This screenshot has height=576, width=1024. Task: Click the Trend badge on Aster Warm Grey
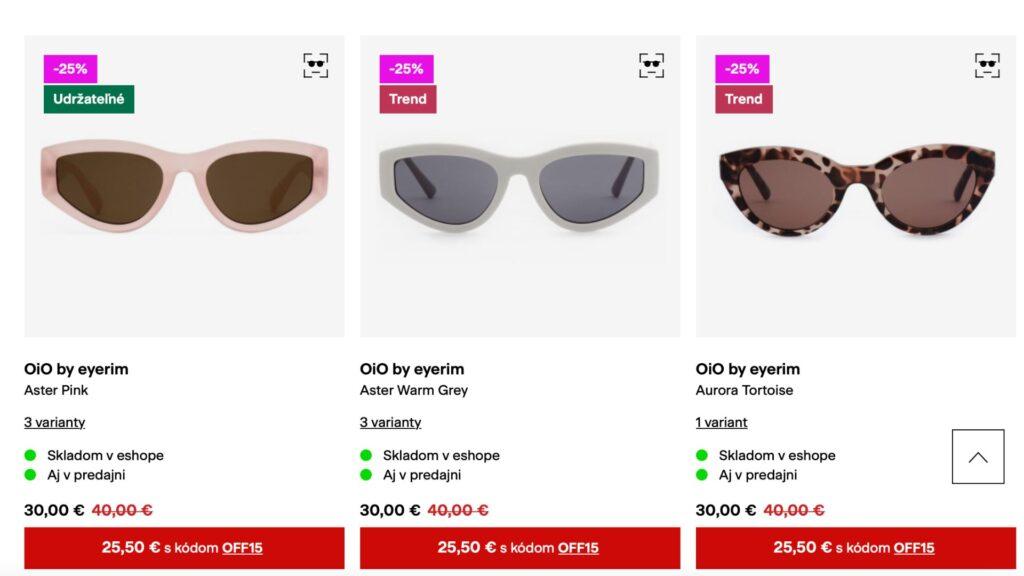[408, 99]
